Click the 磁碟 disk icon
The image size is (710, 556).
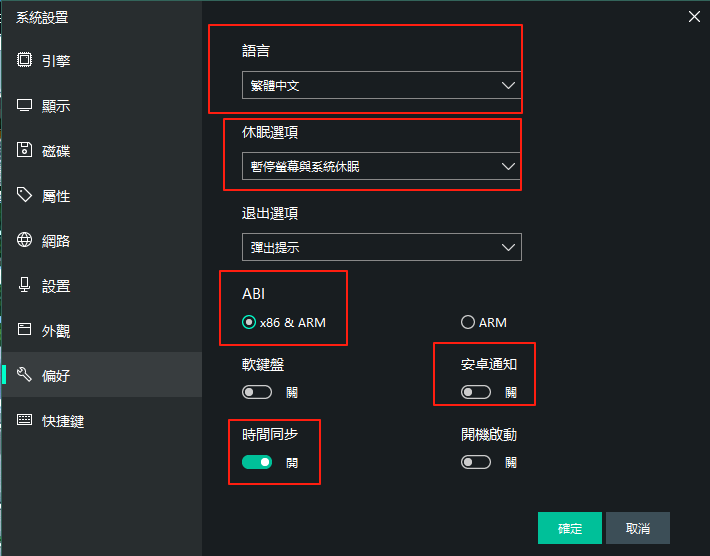[24, 149]
